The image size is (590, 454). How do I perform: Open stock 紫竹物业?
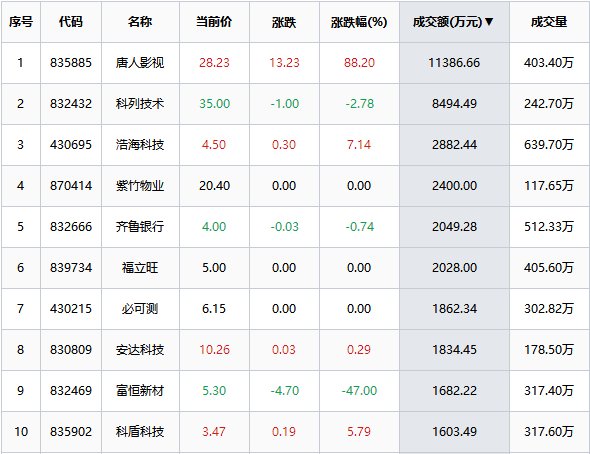click(140, 185)
